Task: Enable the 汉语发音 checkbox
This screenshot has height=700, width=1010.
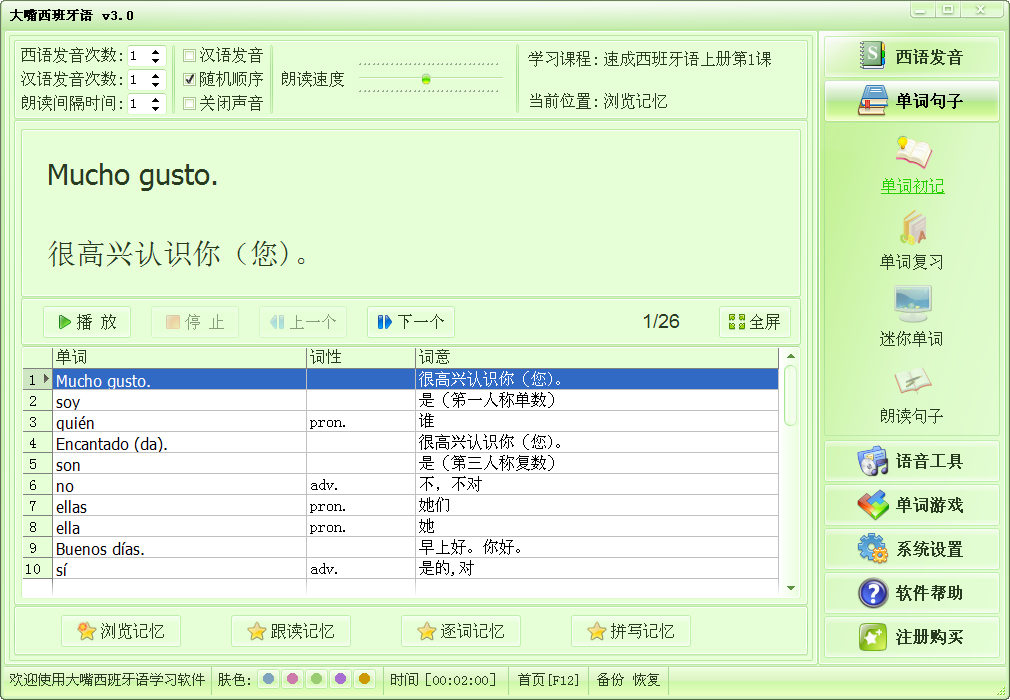Action: pos(189,55)
